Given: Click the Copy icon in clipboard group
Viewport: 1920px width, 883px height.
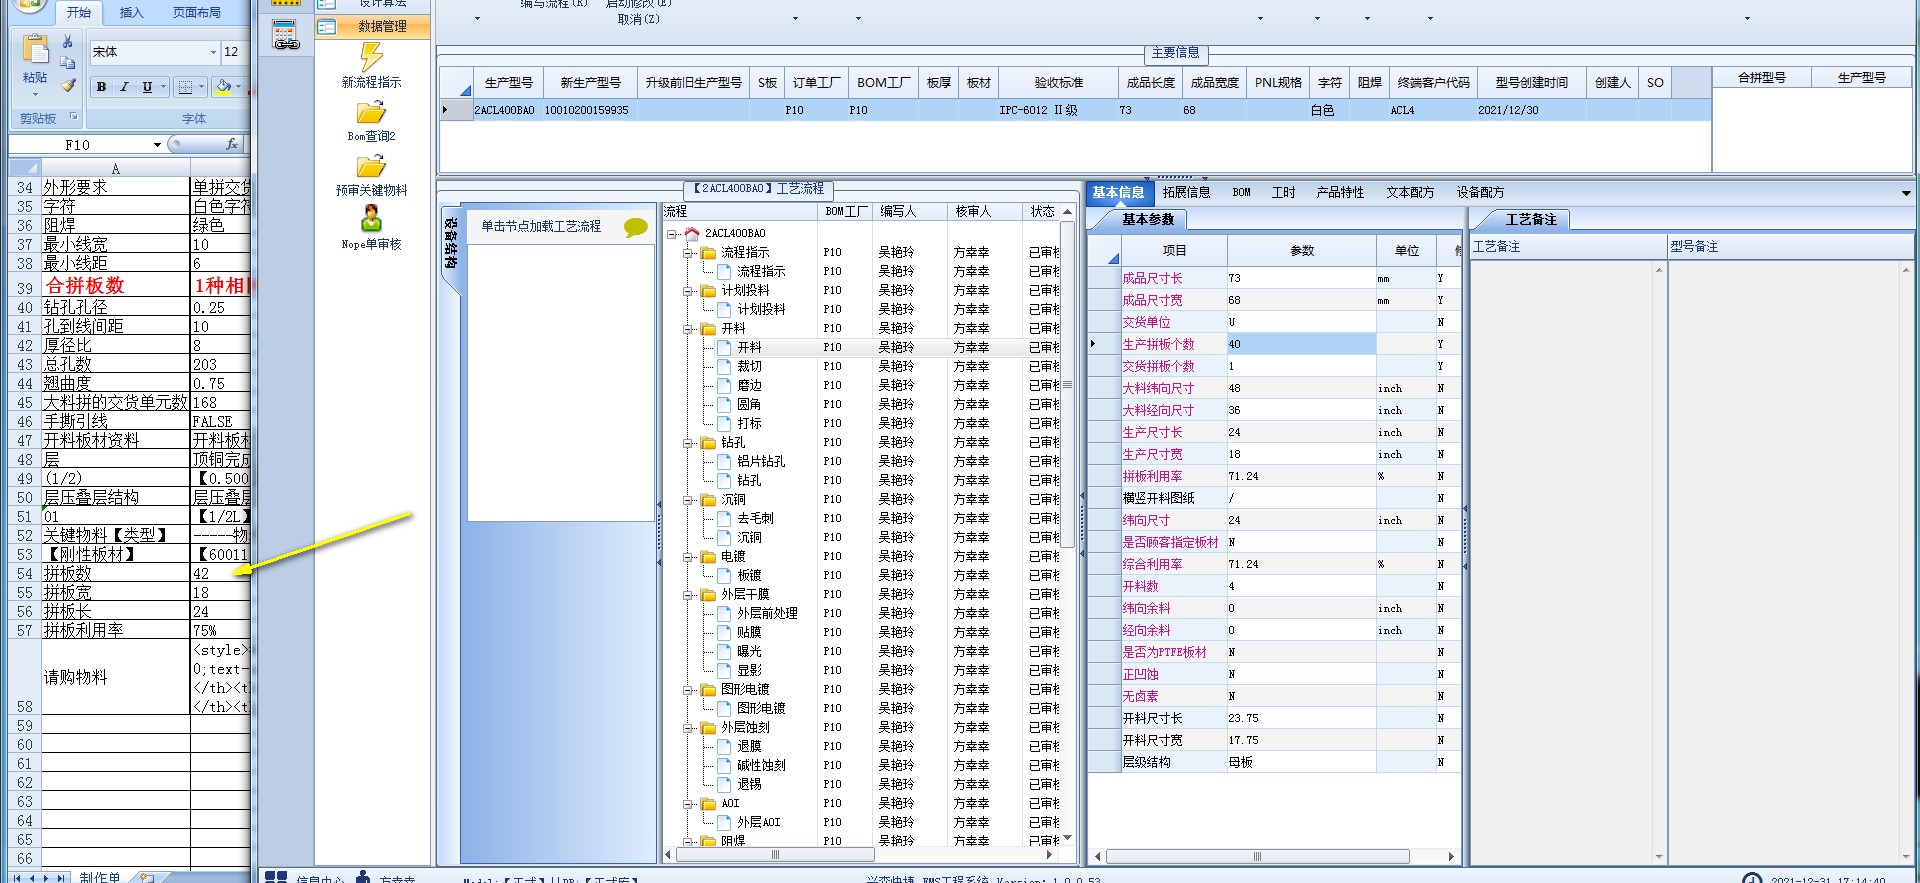Looking at the screenshot, I should pos(67,63).
